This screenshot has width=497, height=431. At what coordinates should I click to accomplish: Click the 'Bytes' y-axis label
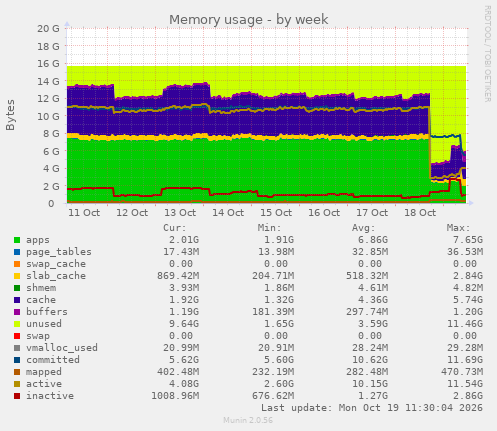(x=10, y=115)
